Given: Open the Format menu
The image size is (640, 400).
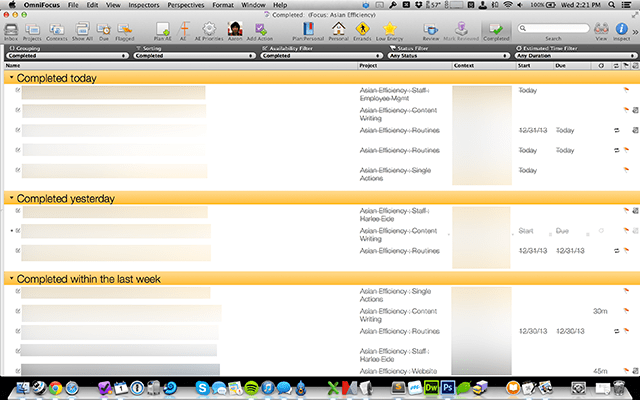Looking at the screenshot, I should point(223,5).
